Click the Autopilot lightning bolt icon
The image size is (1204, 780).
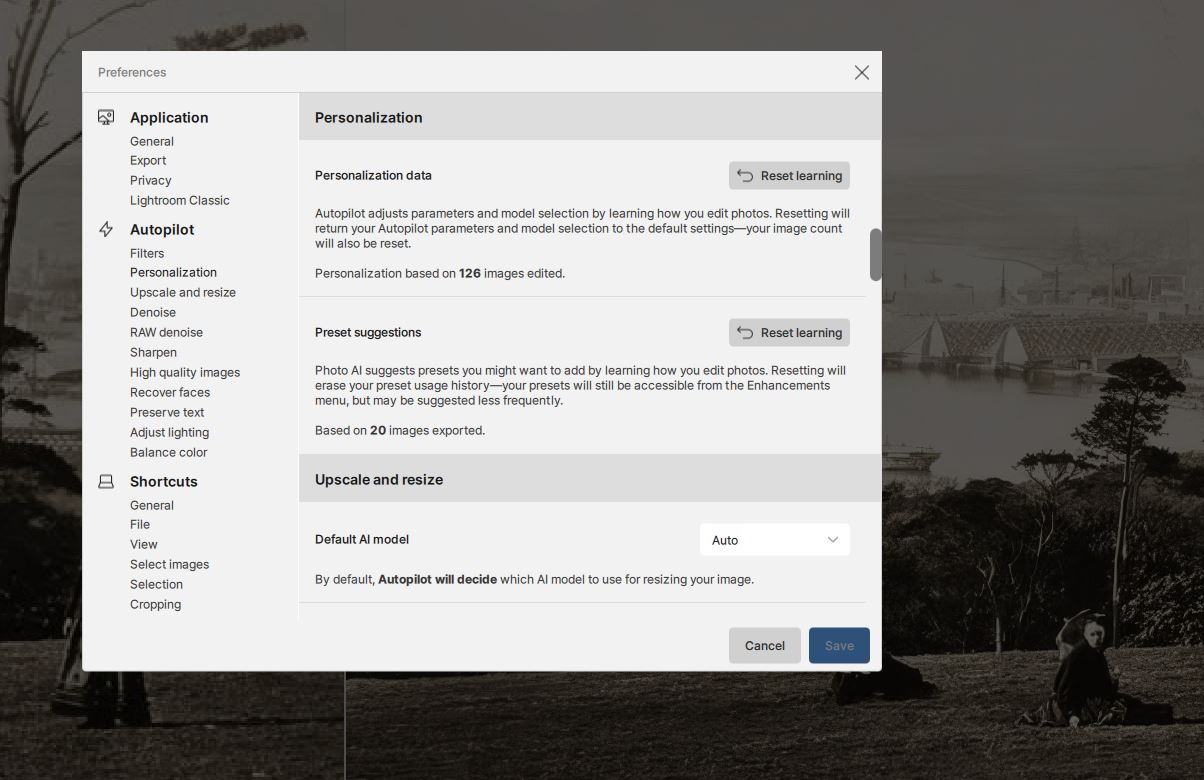click(x=106, y=229)
